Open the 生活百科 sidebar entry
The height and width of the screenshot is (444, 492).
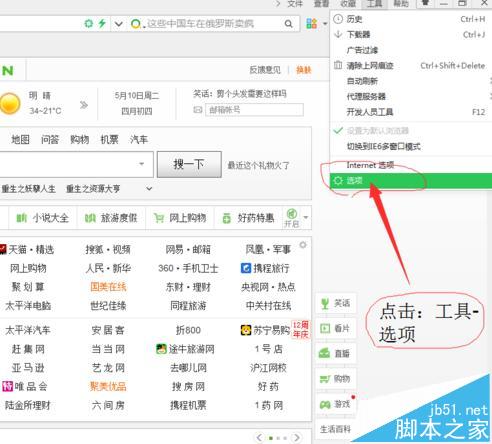click(335, 429)
